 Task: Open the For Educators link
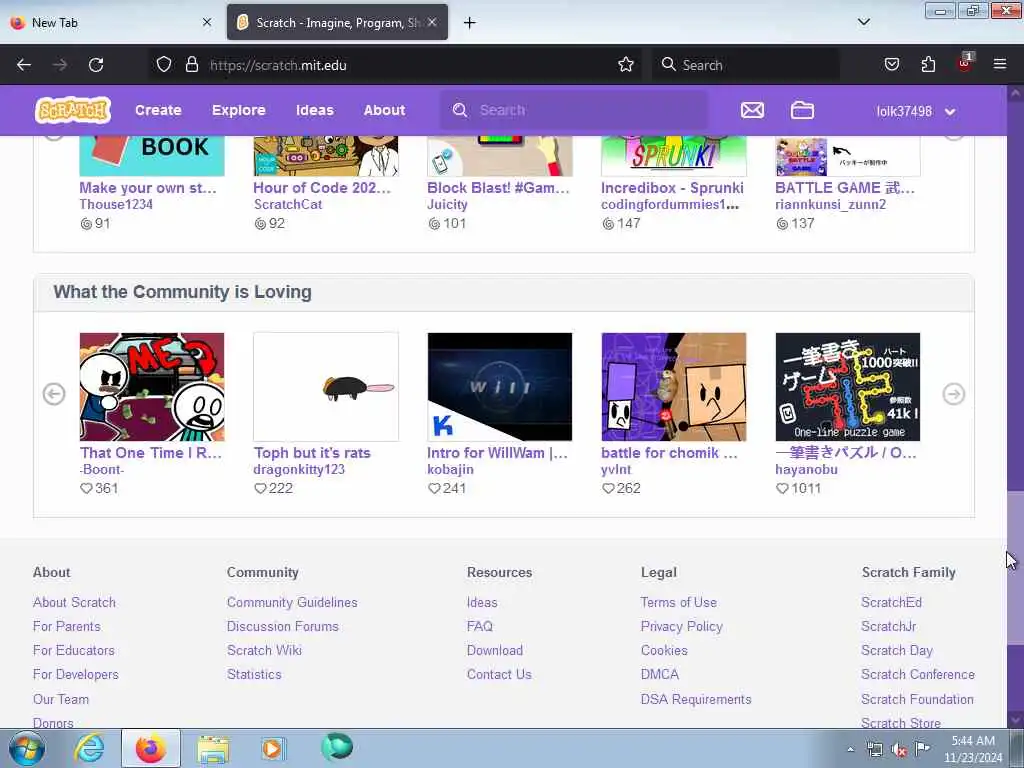(x=74, y=650)
